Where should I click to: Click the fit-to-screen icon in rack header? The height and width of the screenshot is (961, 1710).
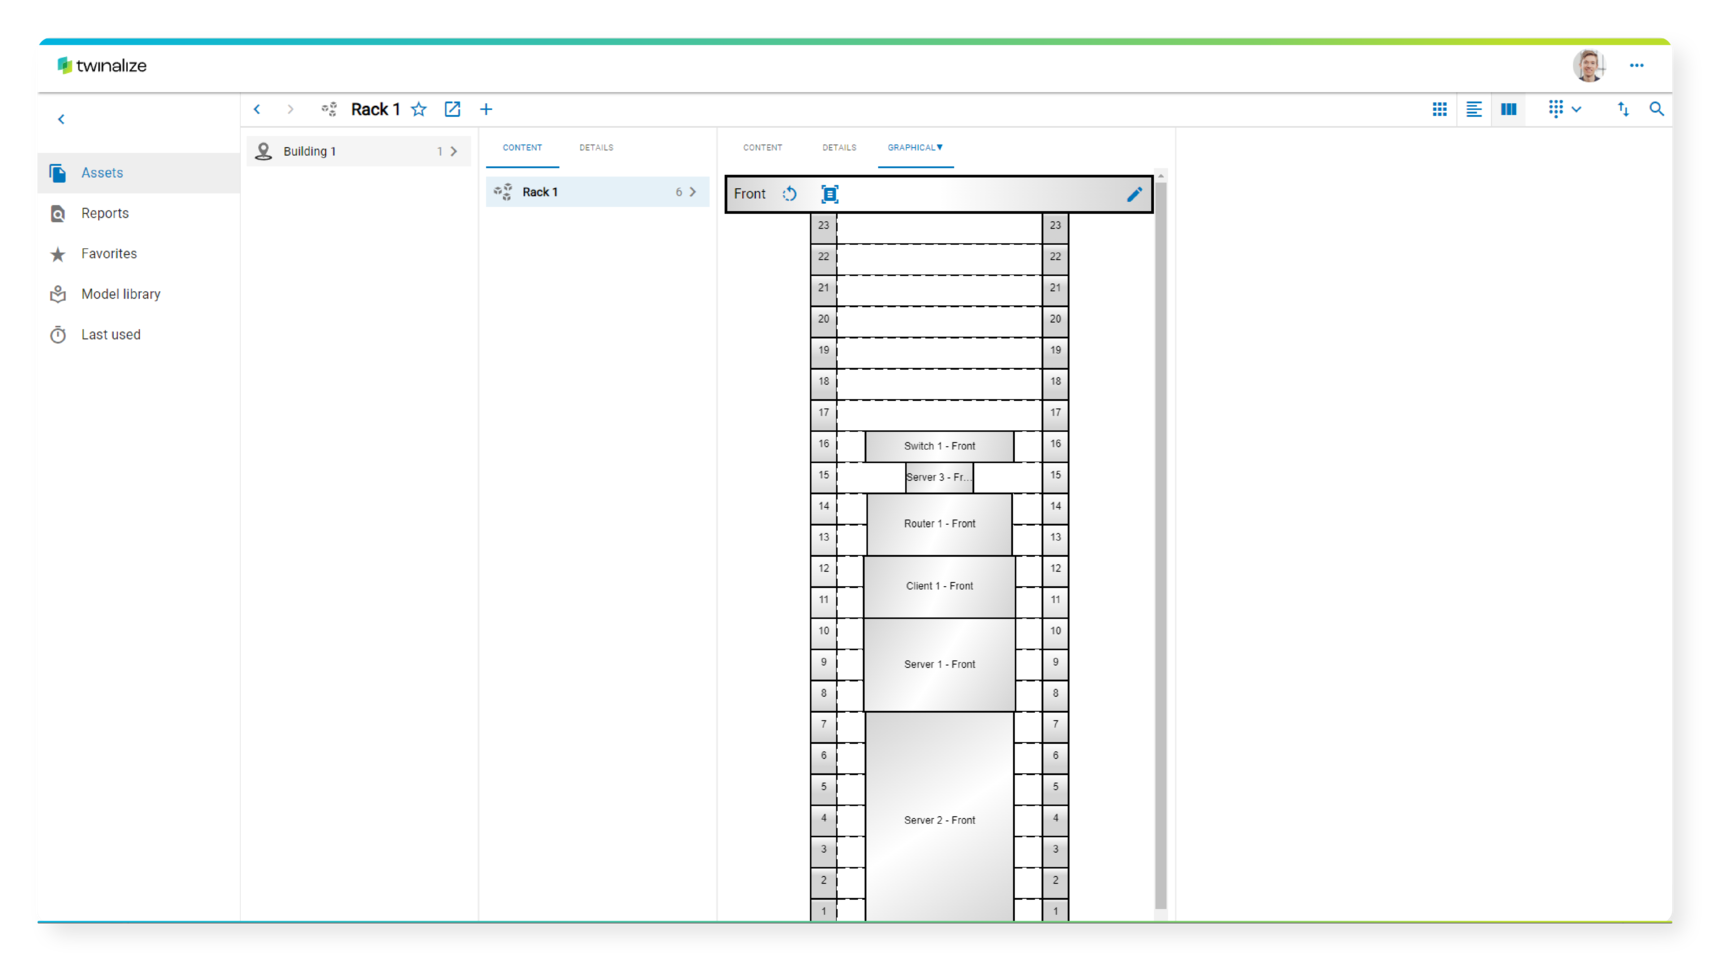(830, 194)
